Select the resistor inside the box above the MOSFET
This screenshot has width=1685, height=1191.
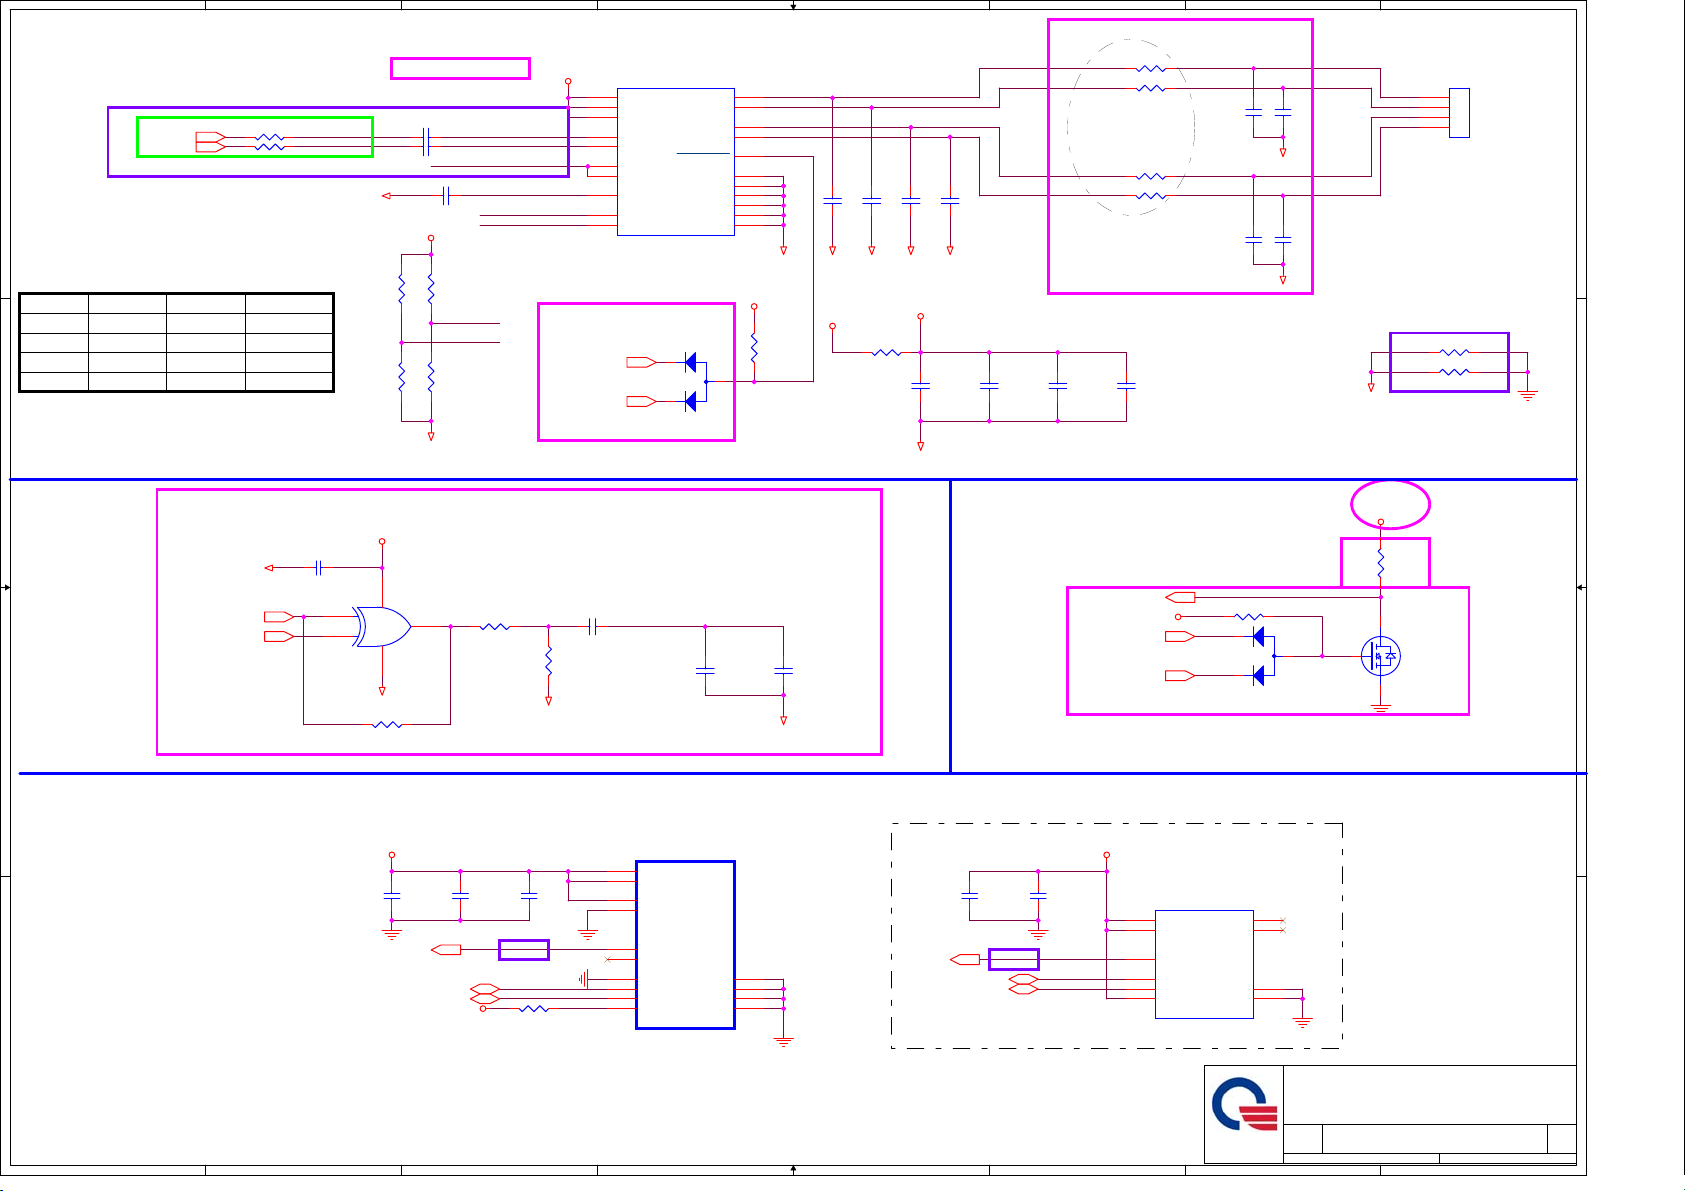1381,565
